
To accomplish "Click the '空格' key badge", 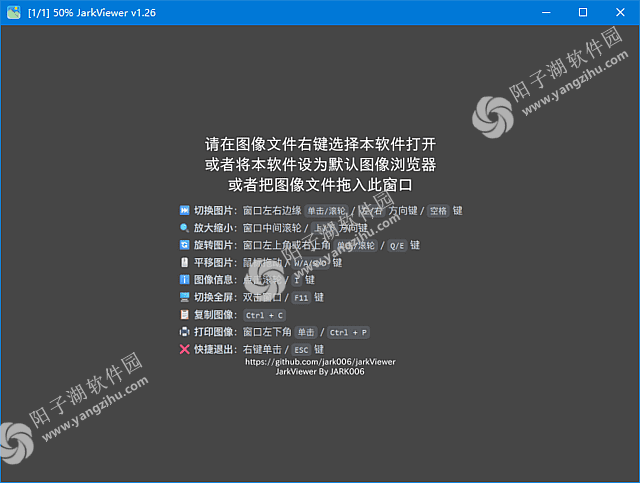I will pos(438,211).
